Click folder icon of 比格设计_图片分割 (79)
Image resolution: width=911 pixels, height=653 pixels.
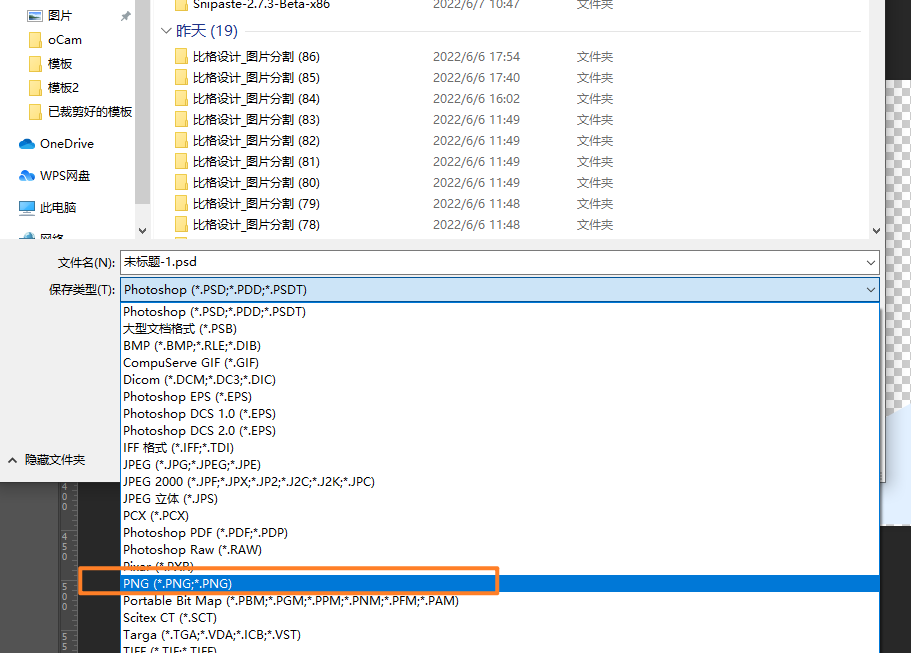pos(181,203)
